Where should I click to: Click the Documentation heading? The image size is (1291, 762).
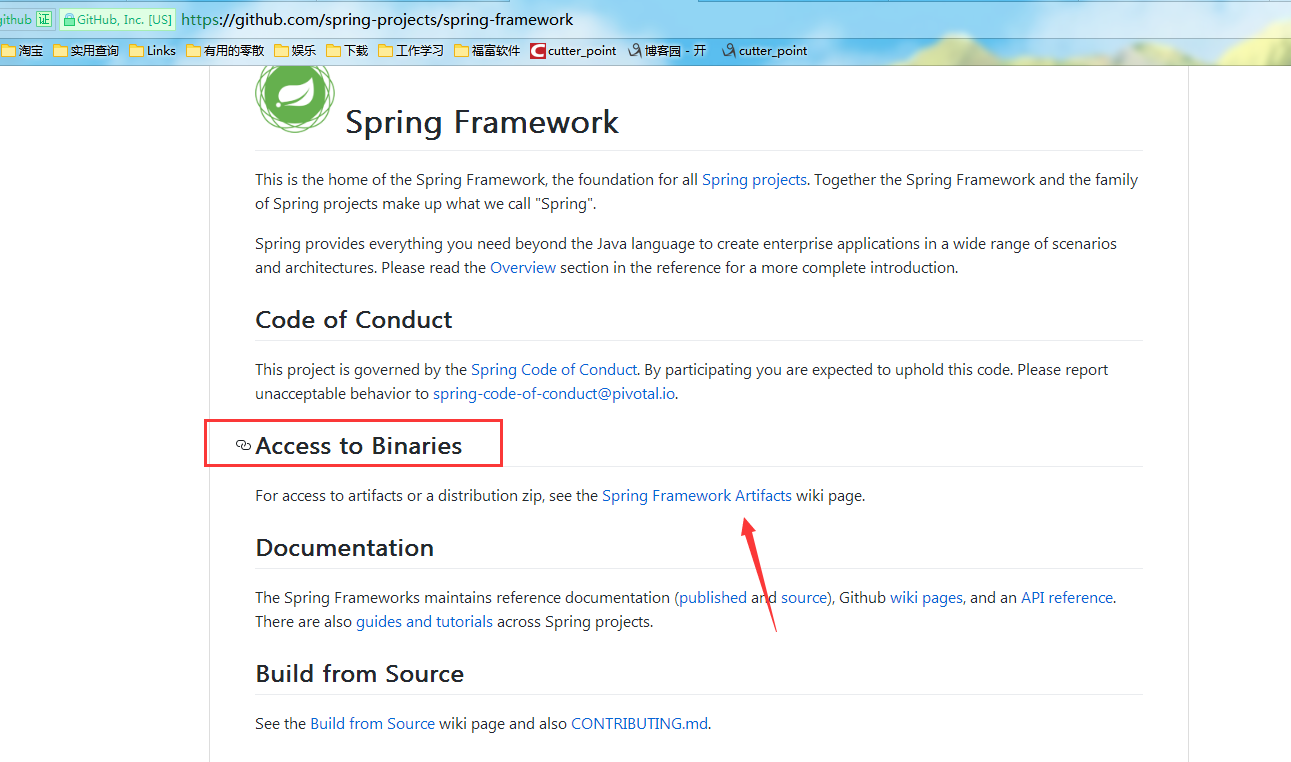click(x=345, y=548)
